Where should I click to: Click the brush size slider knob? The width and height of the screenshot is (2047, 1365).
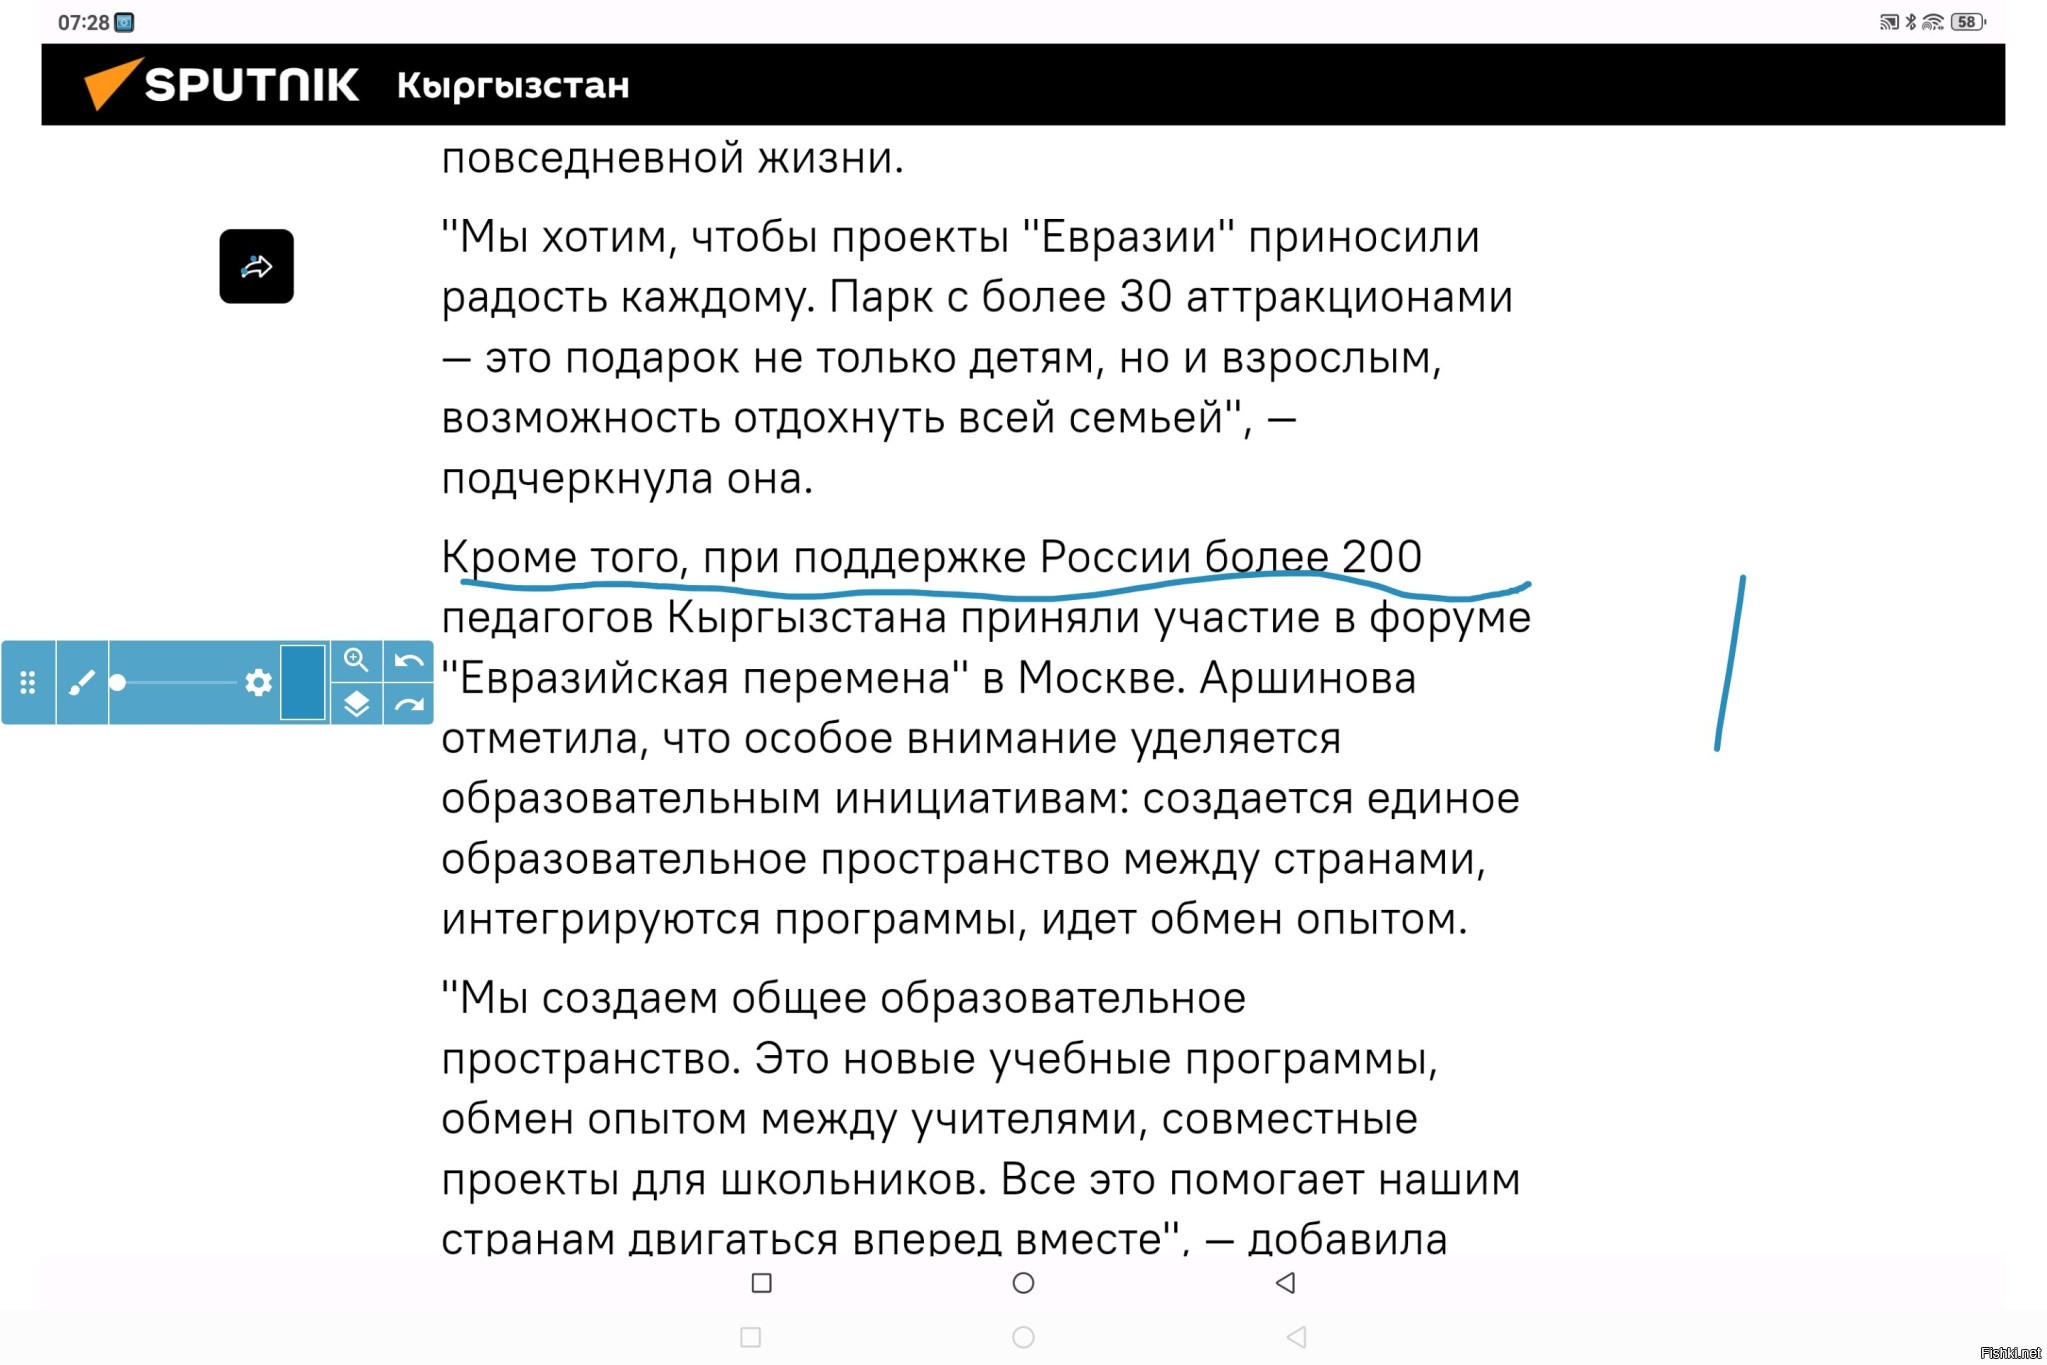(x=118, y=682)
